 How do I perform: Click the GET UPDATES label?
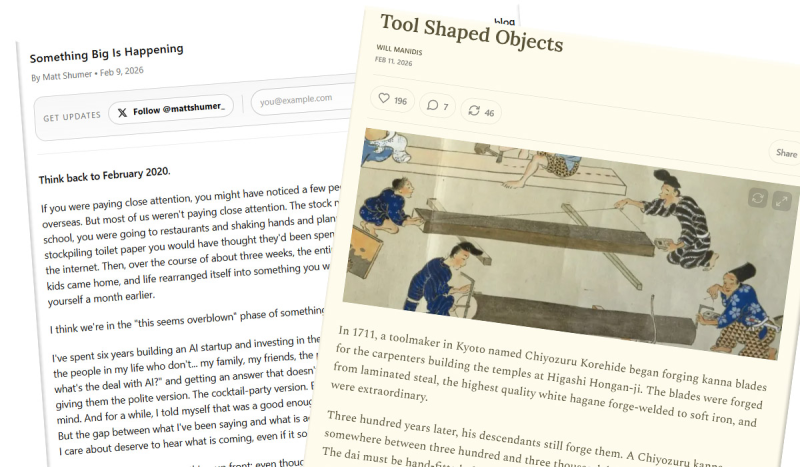click(72, 117)
